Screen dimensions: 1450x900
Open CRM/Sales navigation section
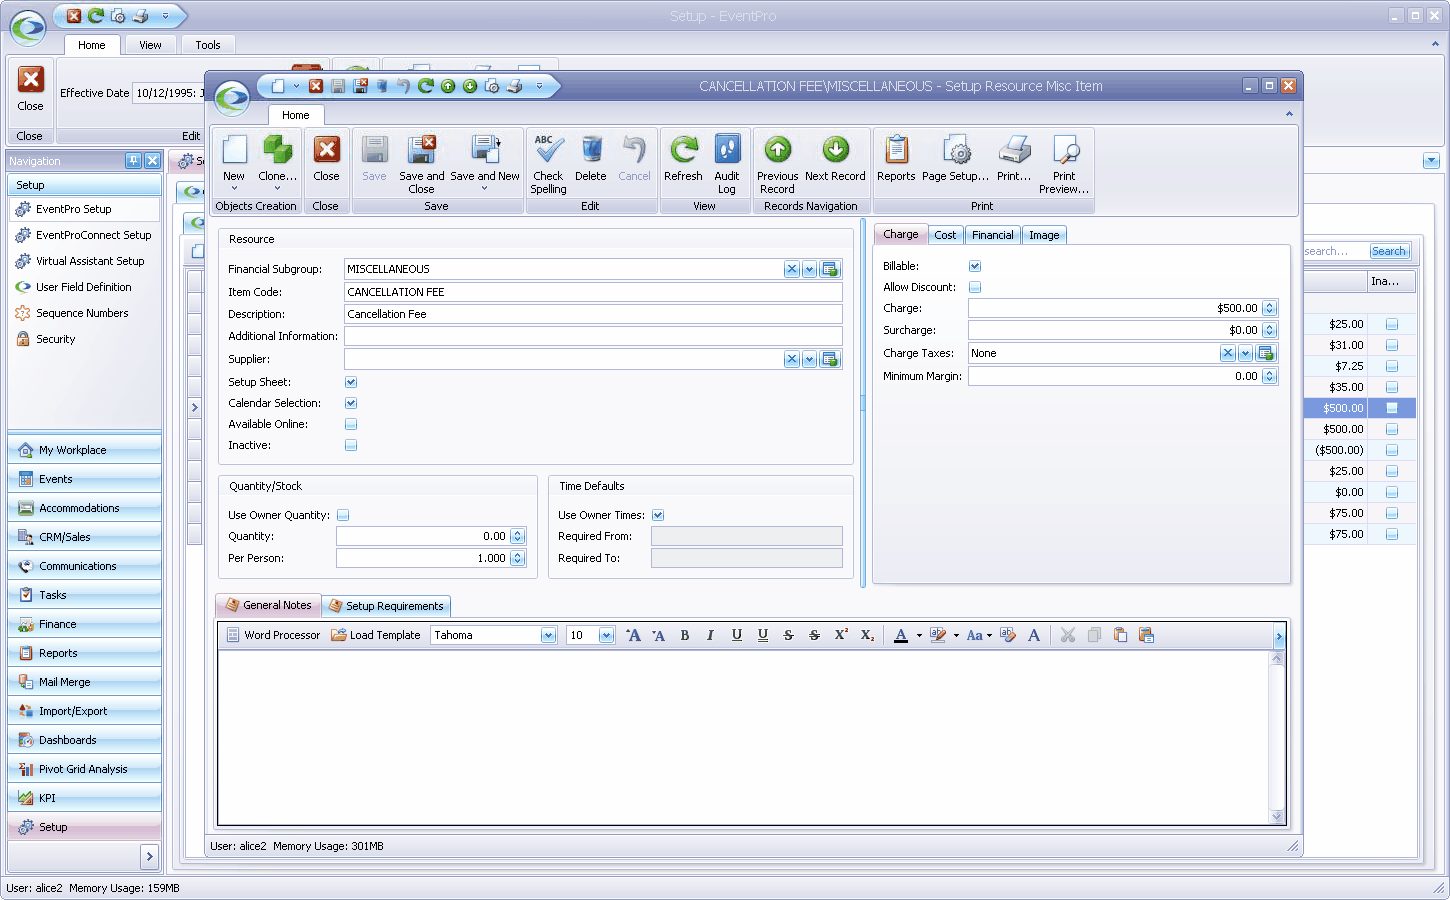[x=84, y=537]
